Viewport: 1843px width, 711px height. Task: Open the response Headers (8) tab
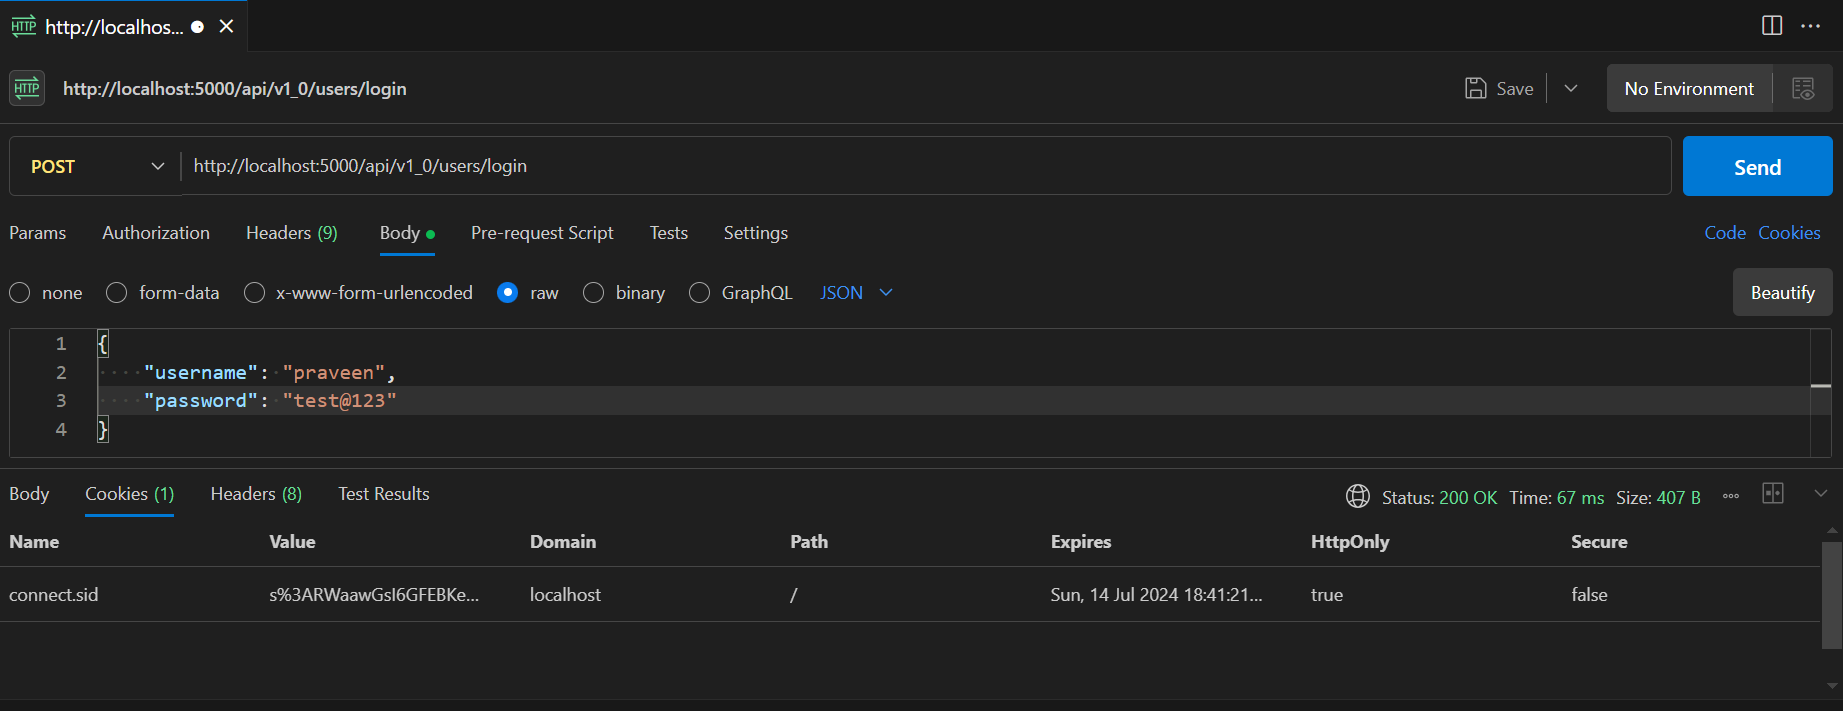(x=256, y=494)
